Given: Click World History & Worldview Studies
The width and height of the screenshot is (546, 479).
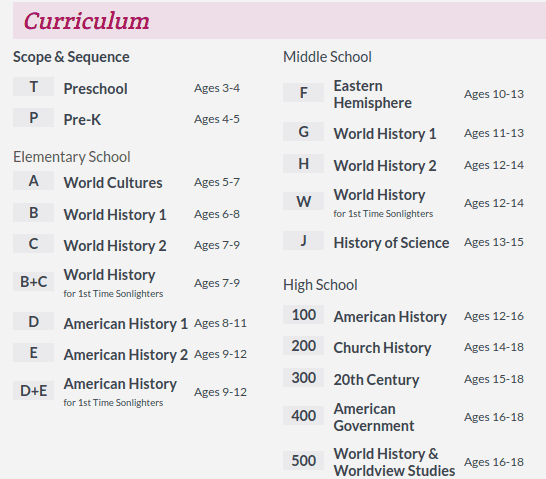Looking at the screenshot, I should click(394, 462).
